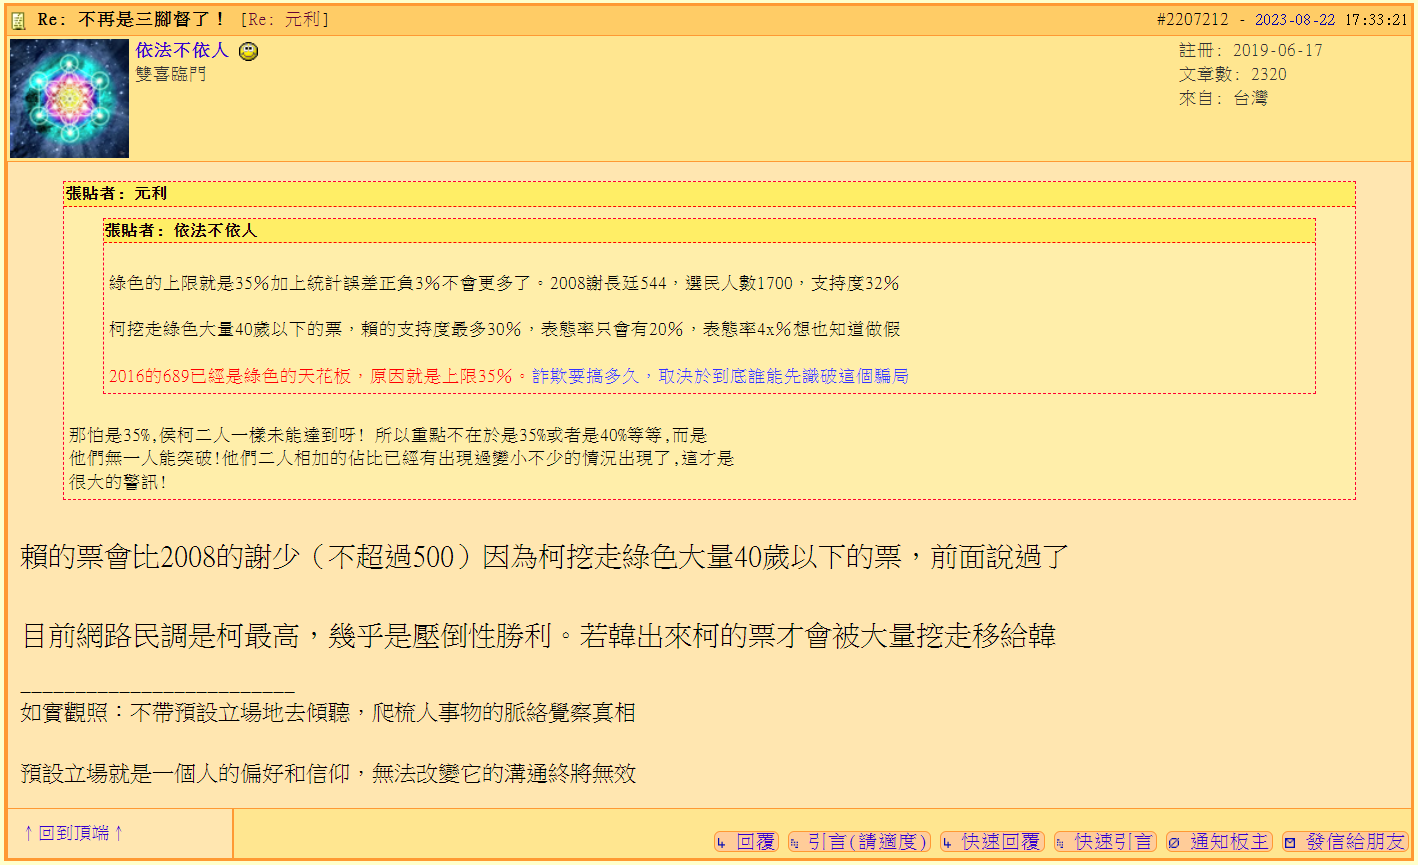Click the smiley emoticon next to 依法不依人

[248, 51]
